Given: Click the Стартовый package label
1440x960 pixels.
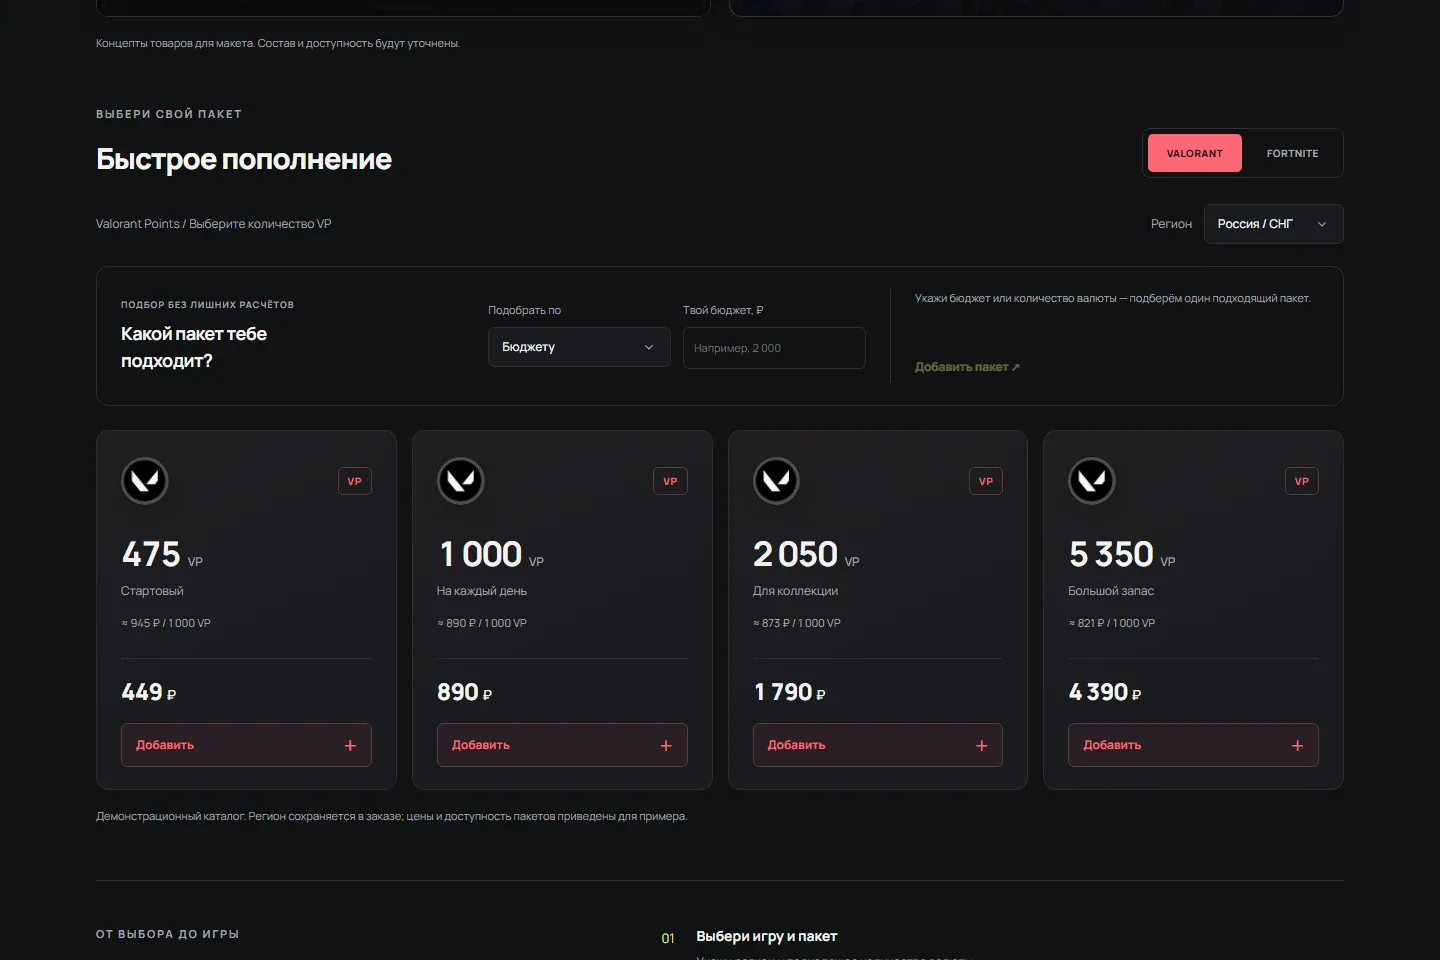Looking at the screenshot, I should [152, 591].
